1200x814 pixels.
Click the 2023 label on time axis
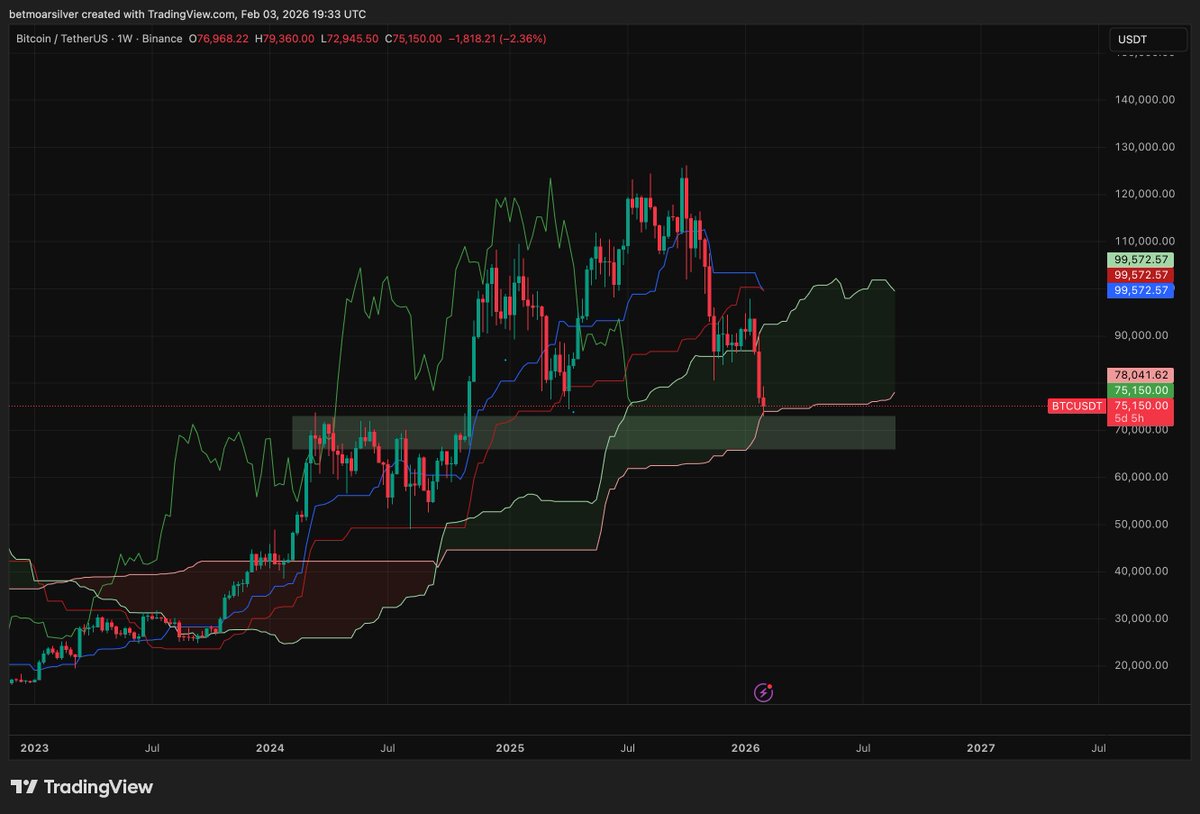(x=34, y=747)
